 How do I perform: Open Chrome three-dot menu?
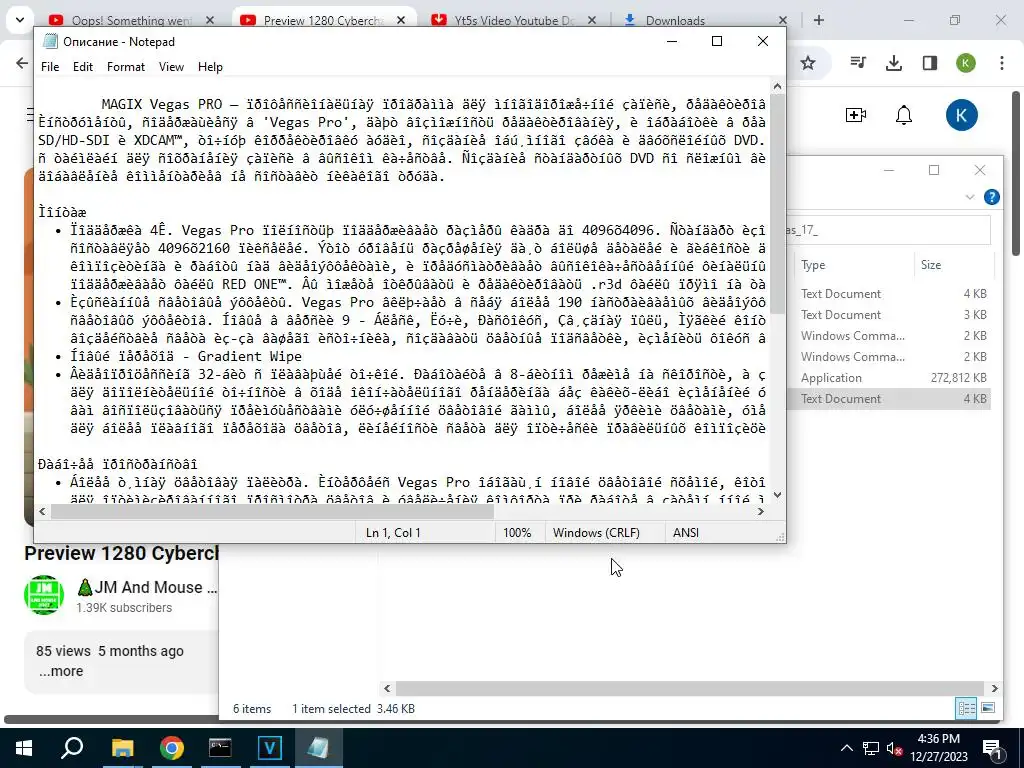click(x=1002, y=63)
